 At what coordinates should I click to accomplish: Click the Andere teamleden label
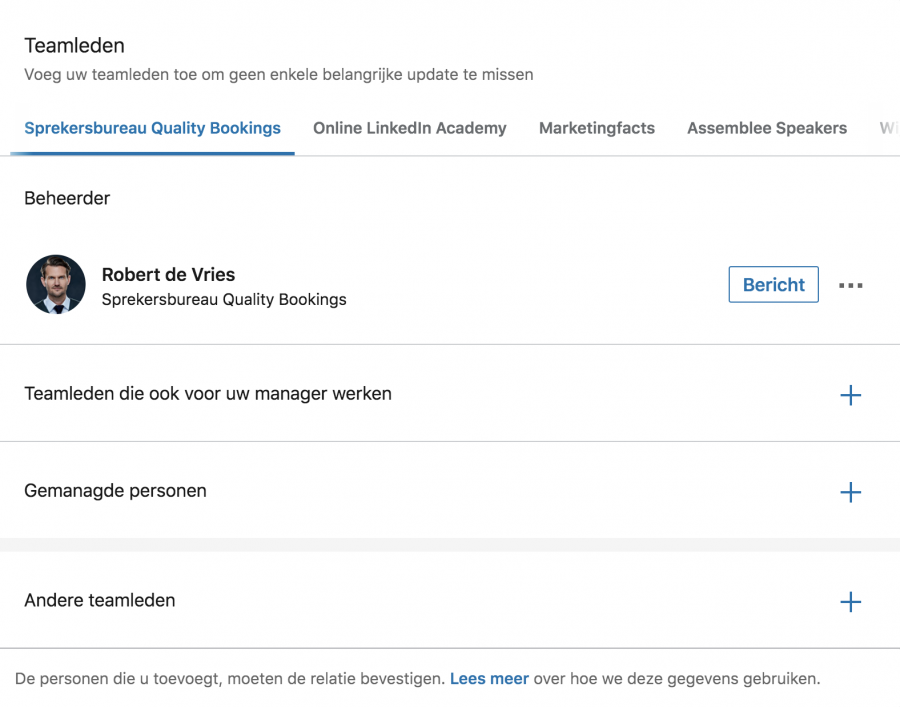pyautogui.click(x=99, y=601)
